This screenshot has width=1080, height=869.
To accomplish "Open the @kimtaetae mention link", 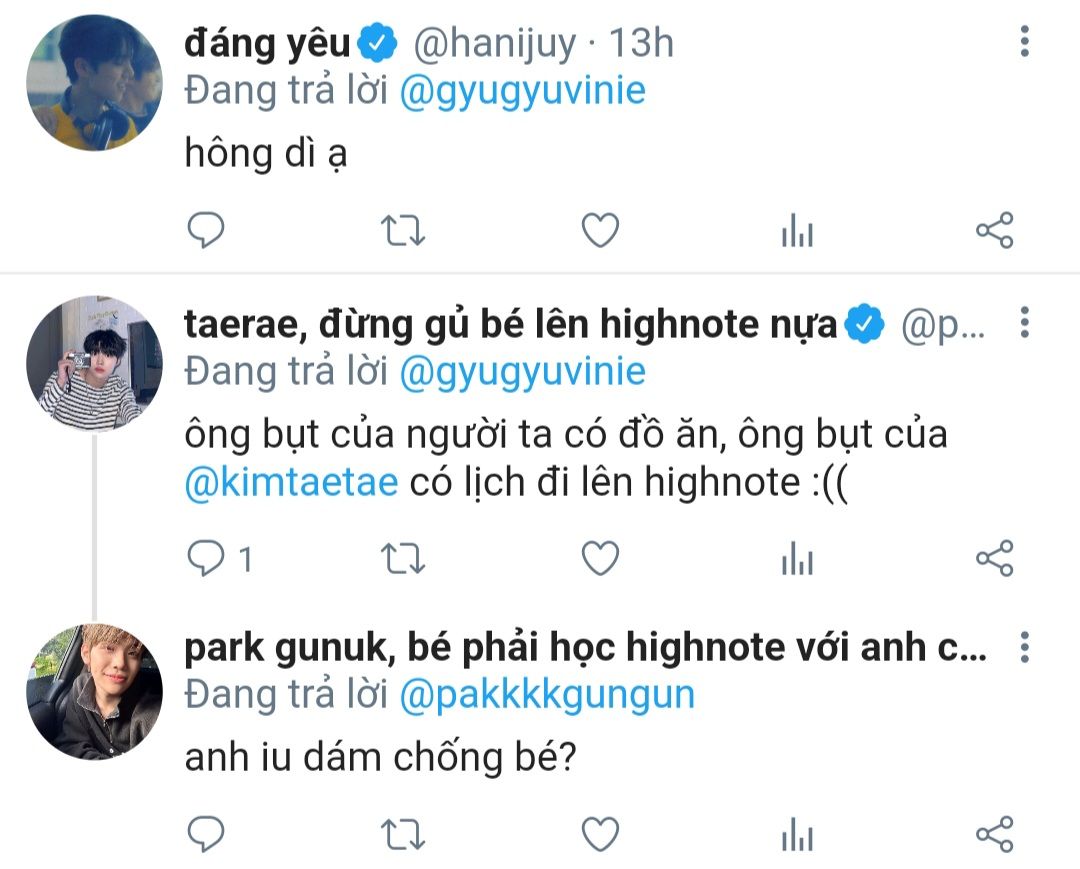I will (291, 482).
